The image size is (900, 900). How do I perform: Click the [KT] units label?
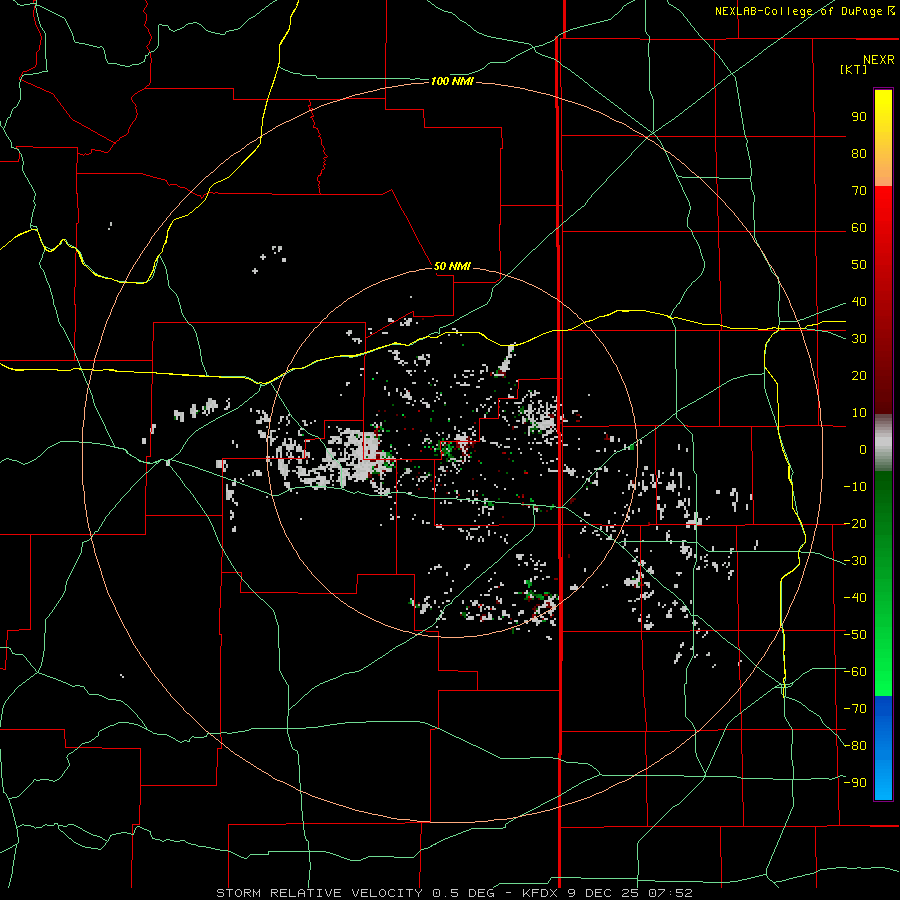(853, 69)
